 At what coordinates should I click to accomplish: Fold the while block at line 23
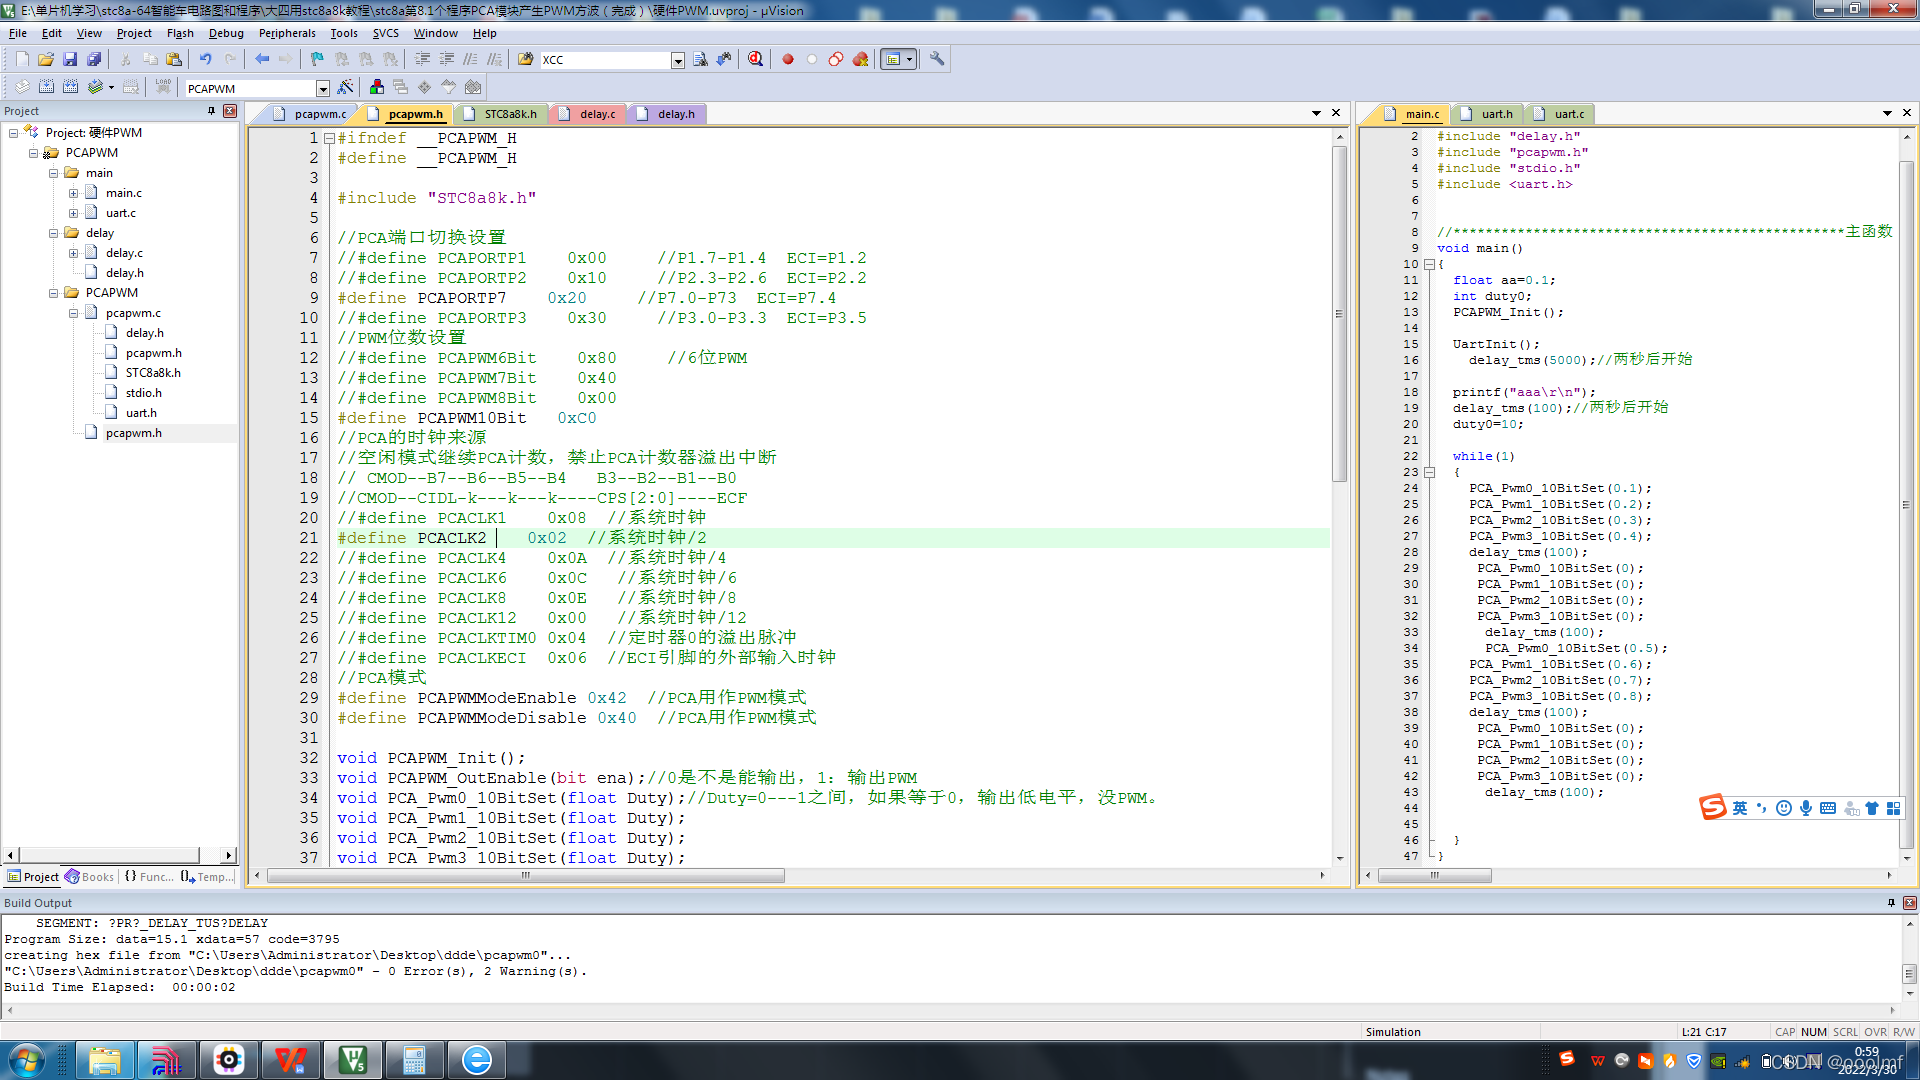coord(1430,473)
